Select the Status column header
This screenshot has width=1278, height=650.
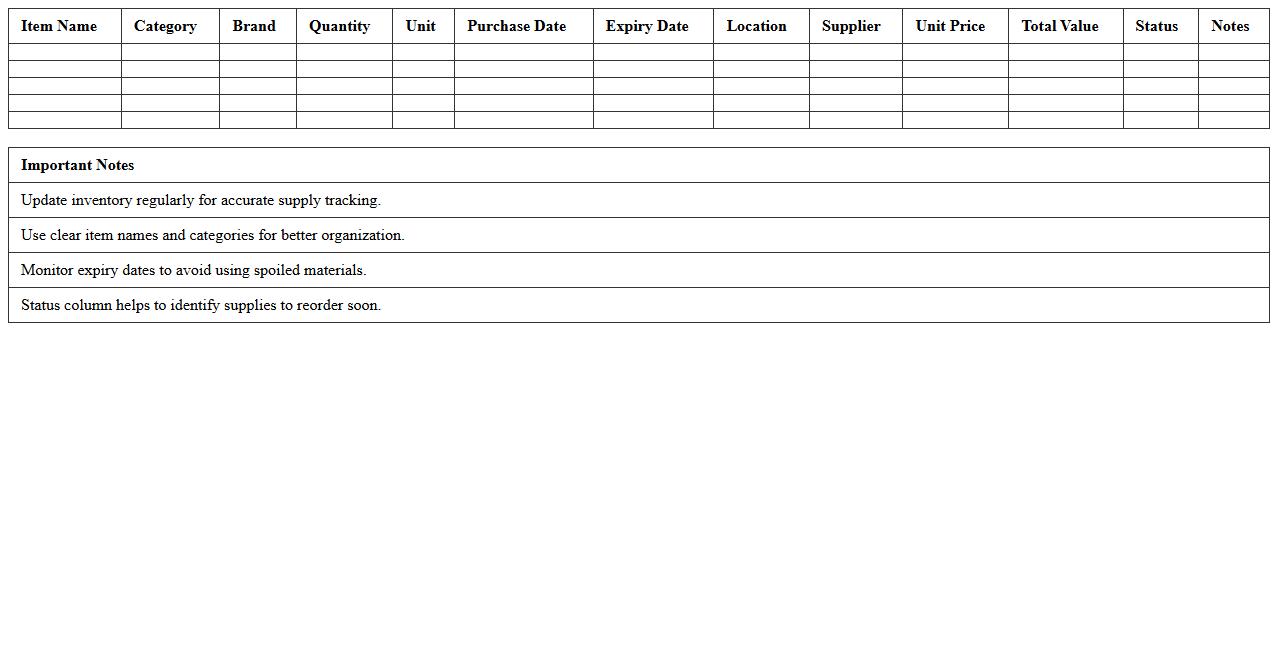(1156, 26)
